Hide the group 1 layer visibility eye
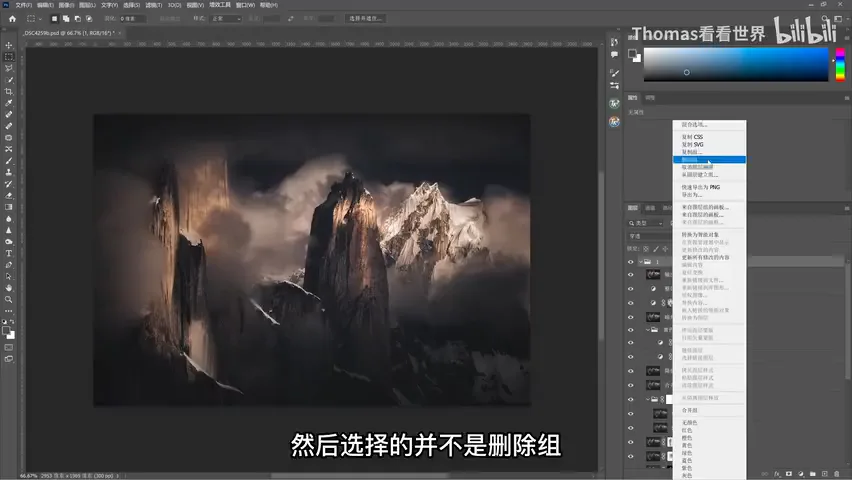852x480 pixels. click(631, 262)
